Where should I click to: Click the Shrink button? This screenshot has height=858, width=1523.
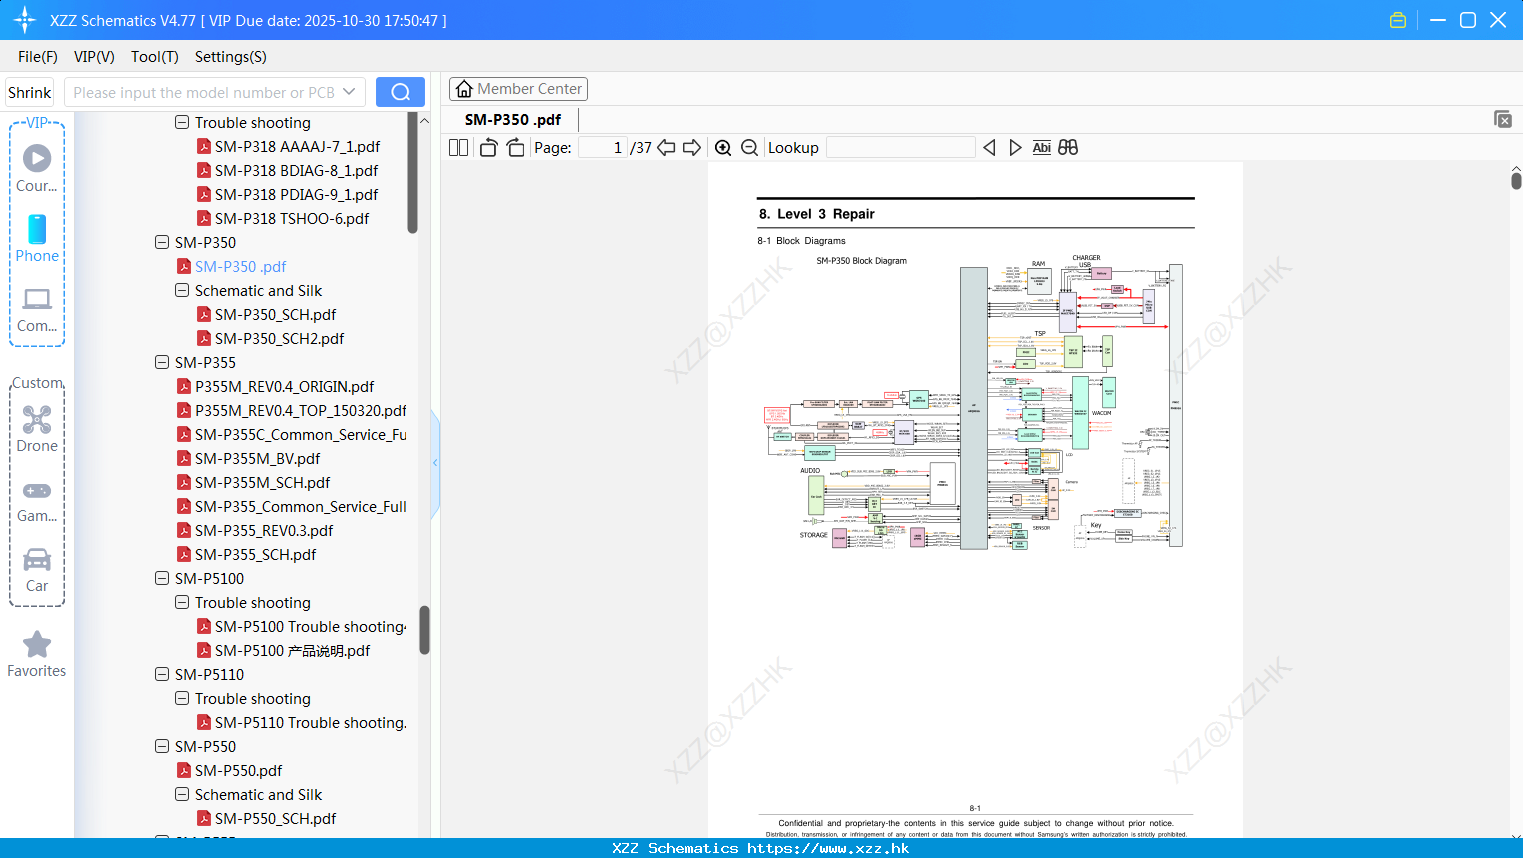[x=30, y=92]
